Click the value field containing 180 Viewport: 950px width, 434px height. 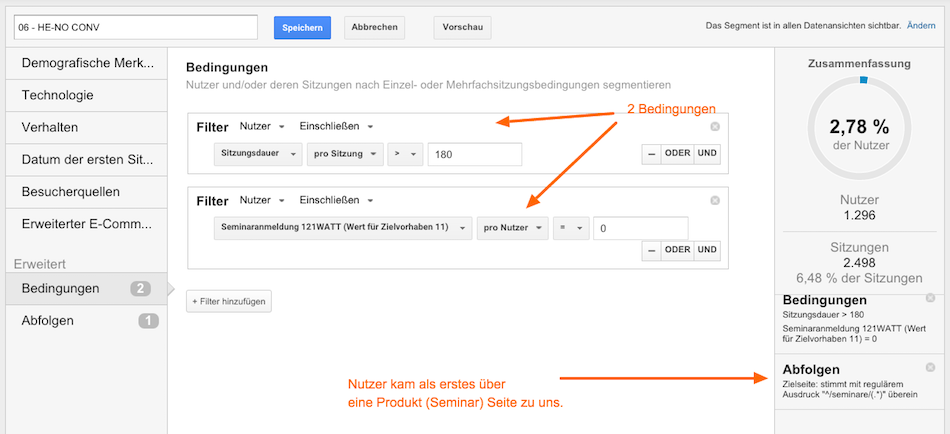coord(474,154)
